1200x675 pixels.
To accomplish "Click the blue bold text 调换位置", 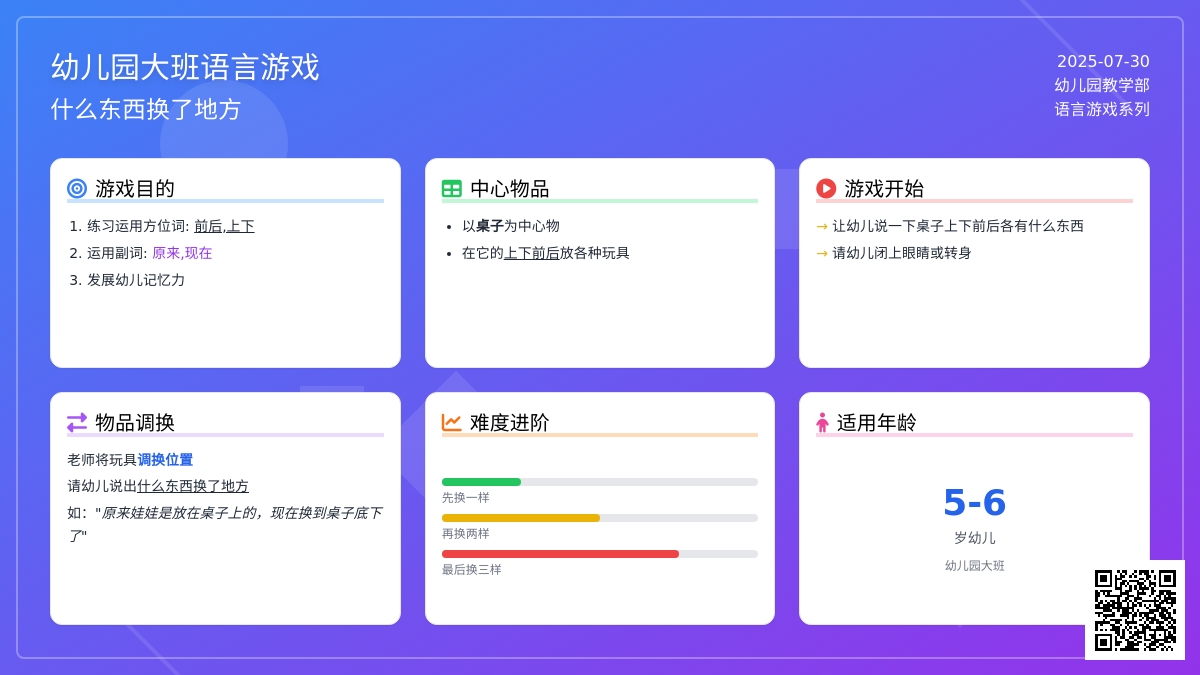I will (x=165, y=460).
